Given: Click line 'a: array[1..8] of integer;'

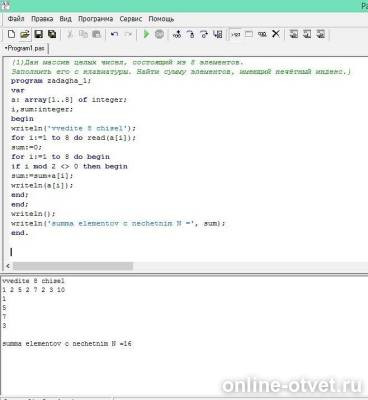Looking at the screenshot, I should tap(69, 100).
